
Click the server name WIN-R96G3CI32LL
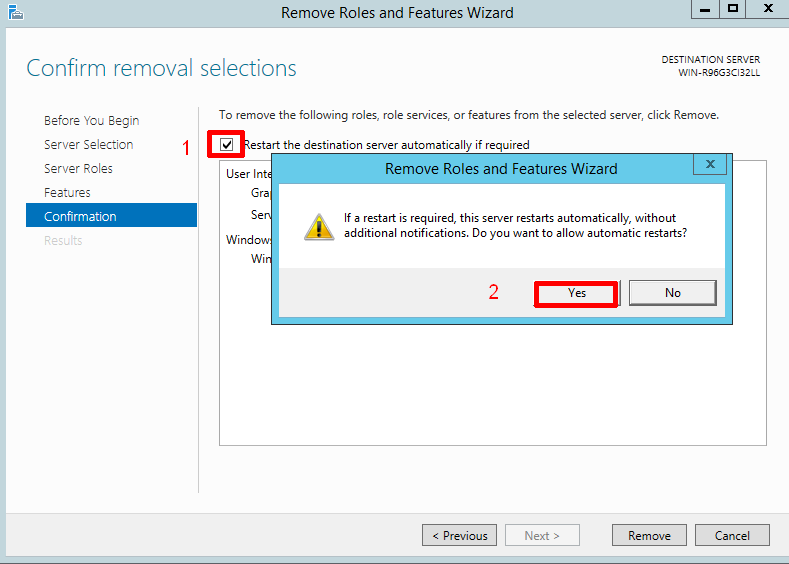pos(719,73)
